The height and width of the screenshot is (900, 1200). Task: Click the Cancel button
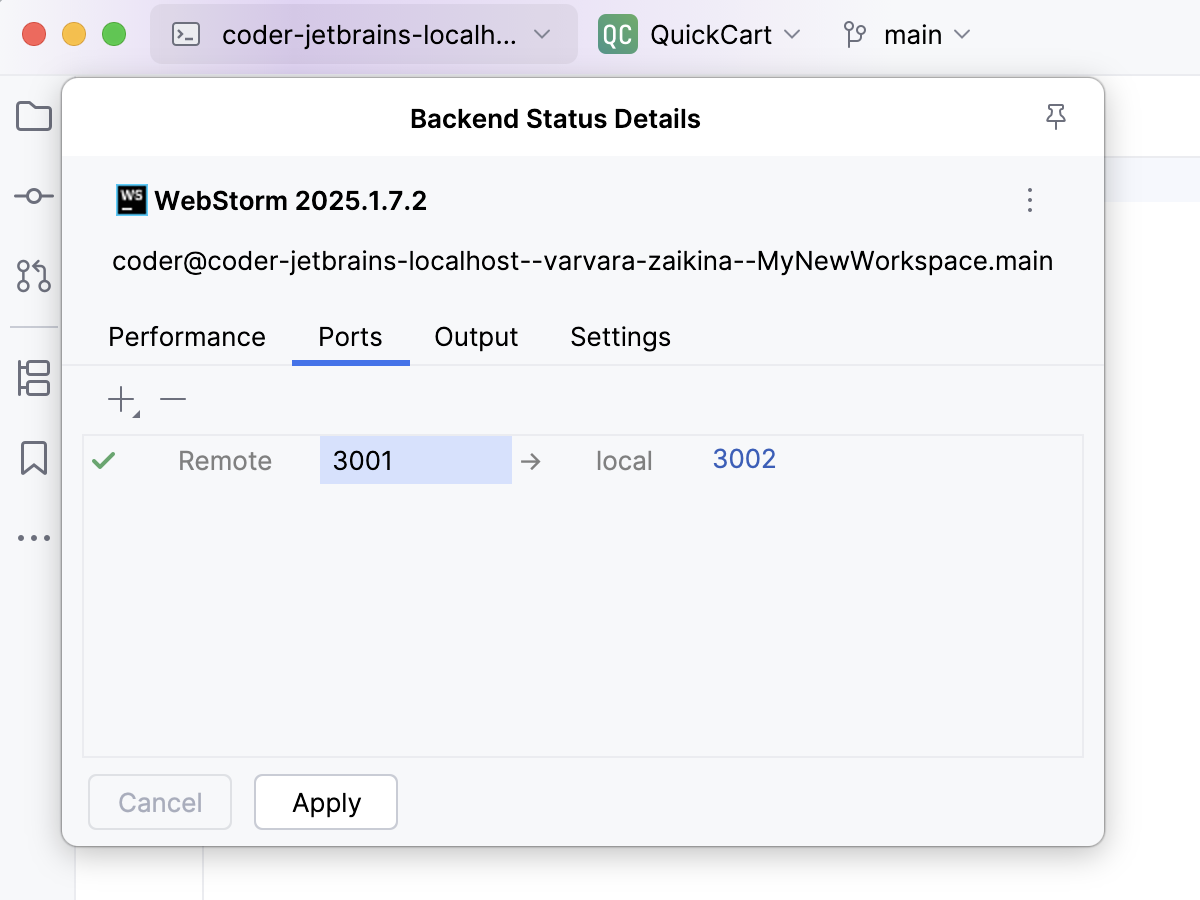160,802
